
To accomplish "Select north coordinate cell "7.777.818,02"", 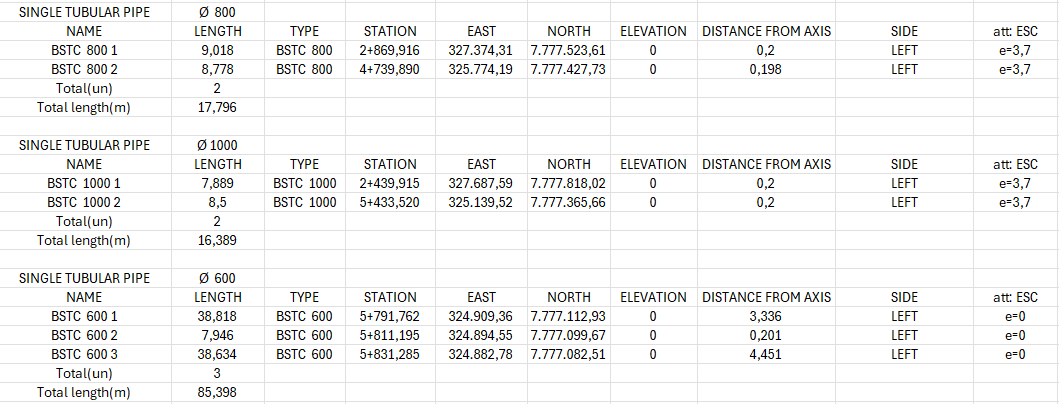I will [568, 183].
